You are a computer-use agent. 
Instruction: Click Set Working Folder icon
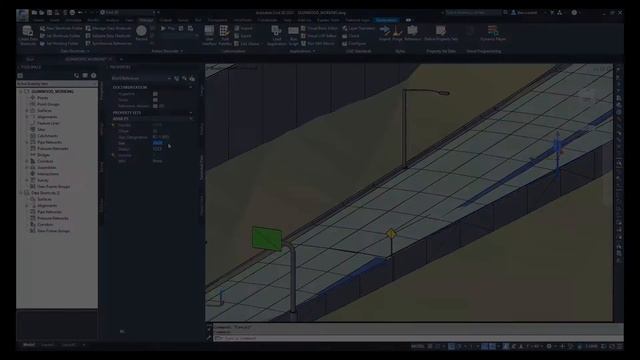[42, 43]
